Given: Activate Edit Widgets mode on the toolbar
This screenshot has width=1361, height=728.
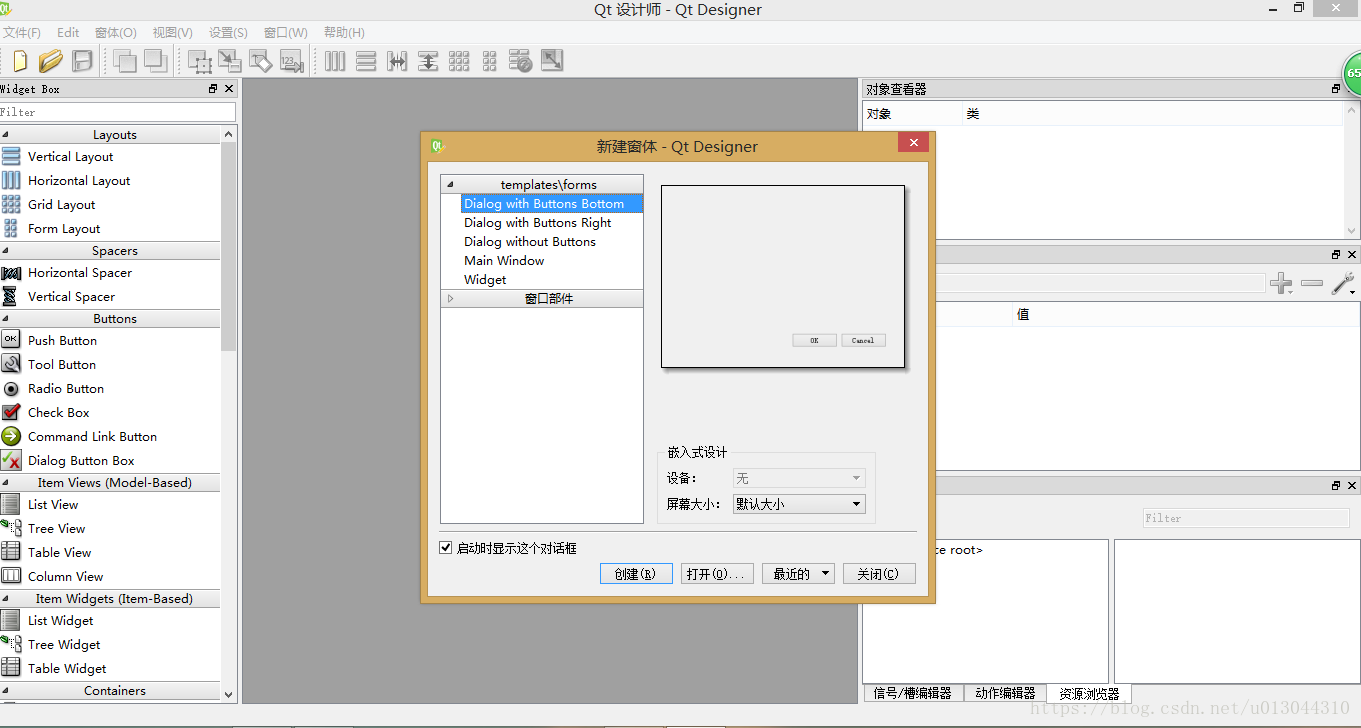Looking at the screenshot, I should 199,60.
